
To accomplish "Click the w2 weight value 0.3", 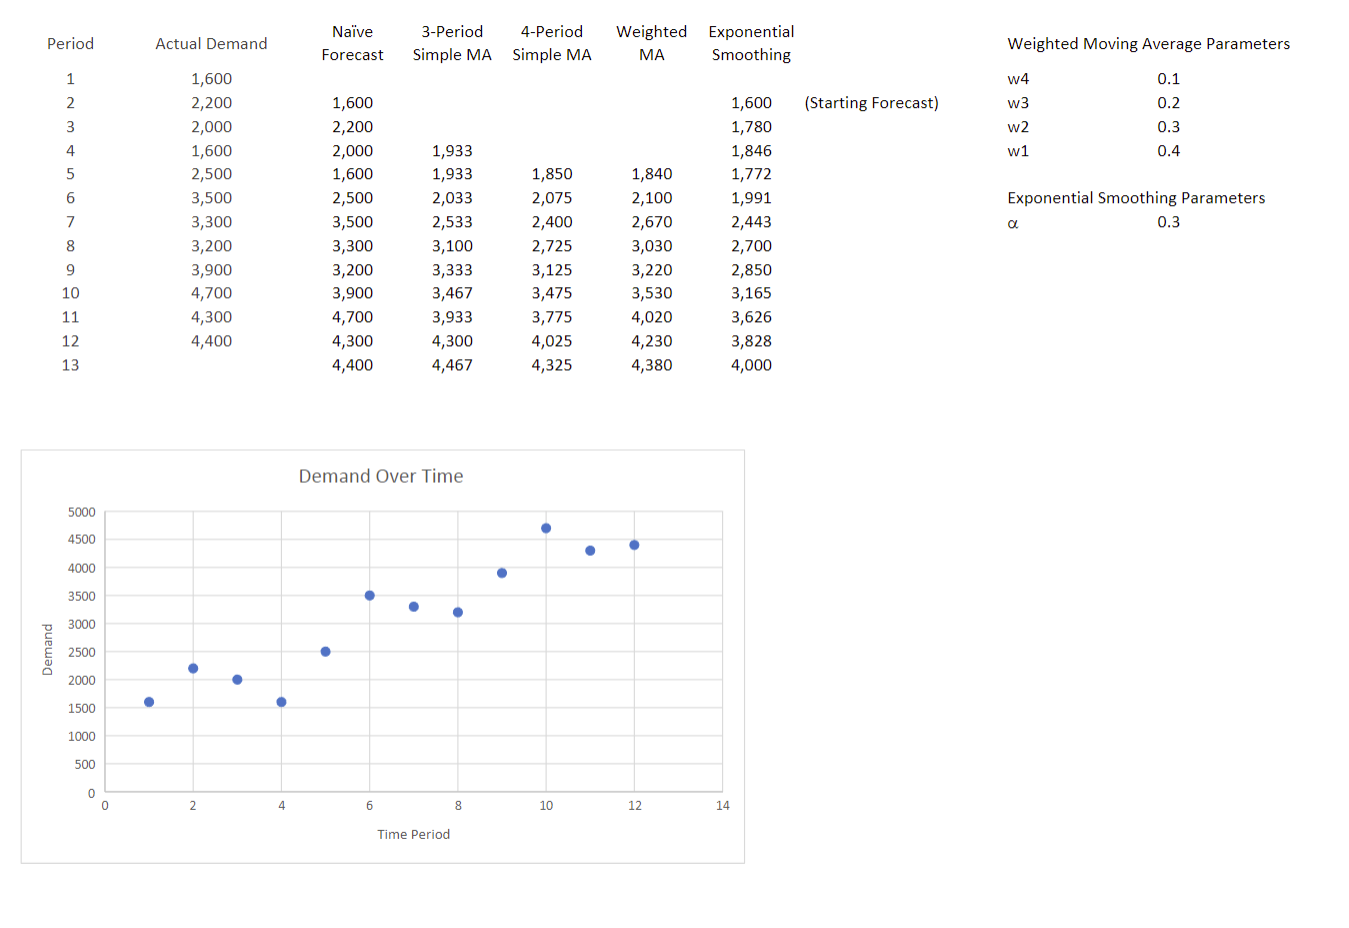I will click(1168, 127).
